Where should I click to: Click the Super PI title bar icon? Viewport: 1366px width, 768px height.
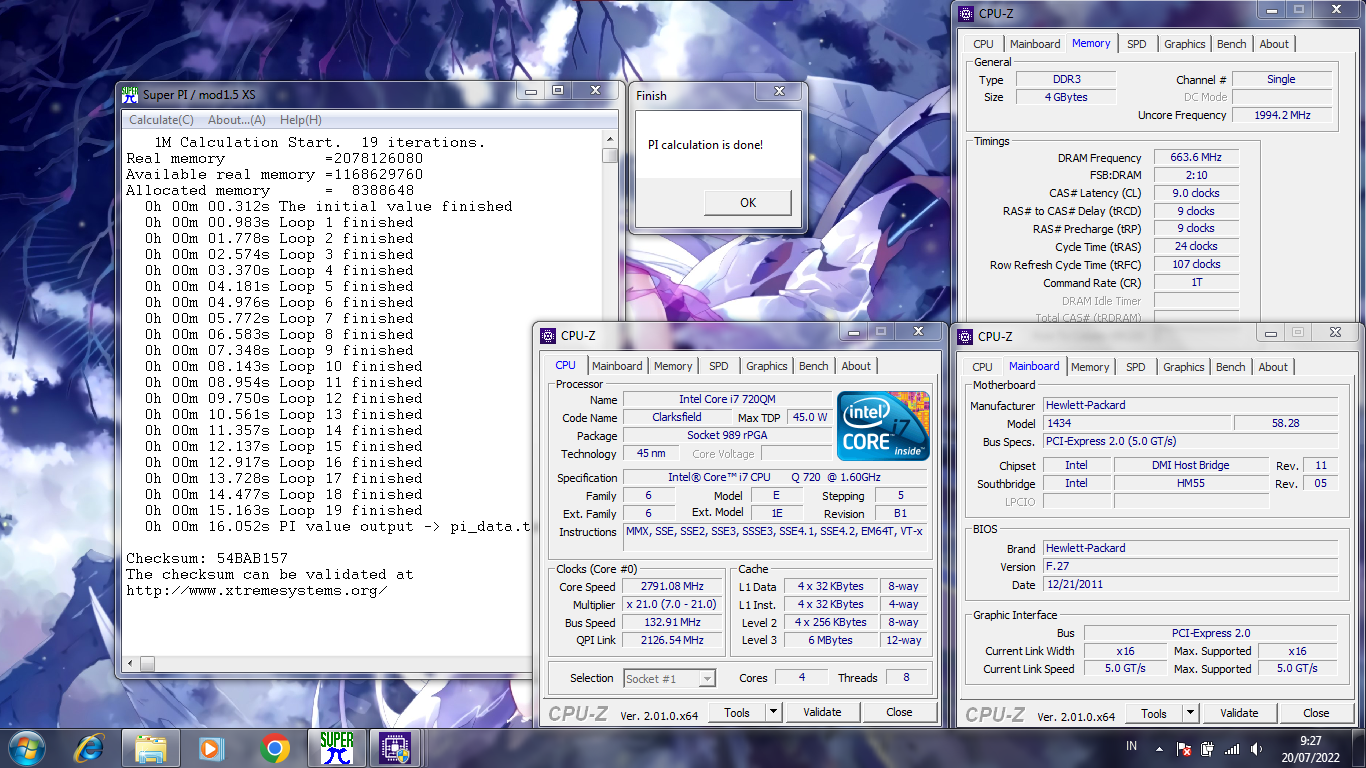pyautogui.click(x=129, y=94)
